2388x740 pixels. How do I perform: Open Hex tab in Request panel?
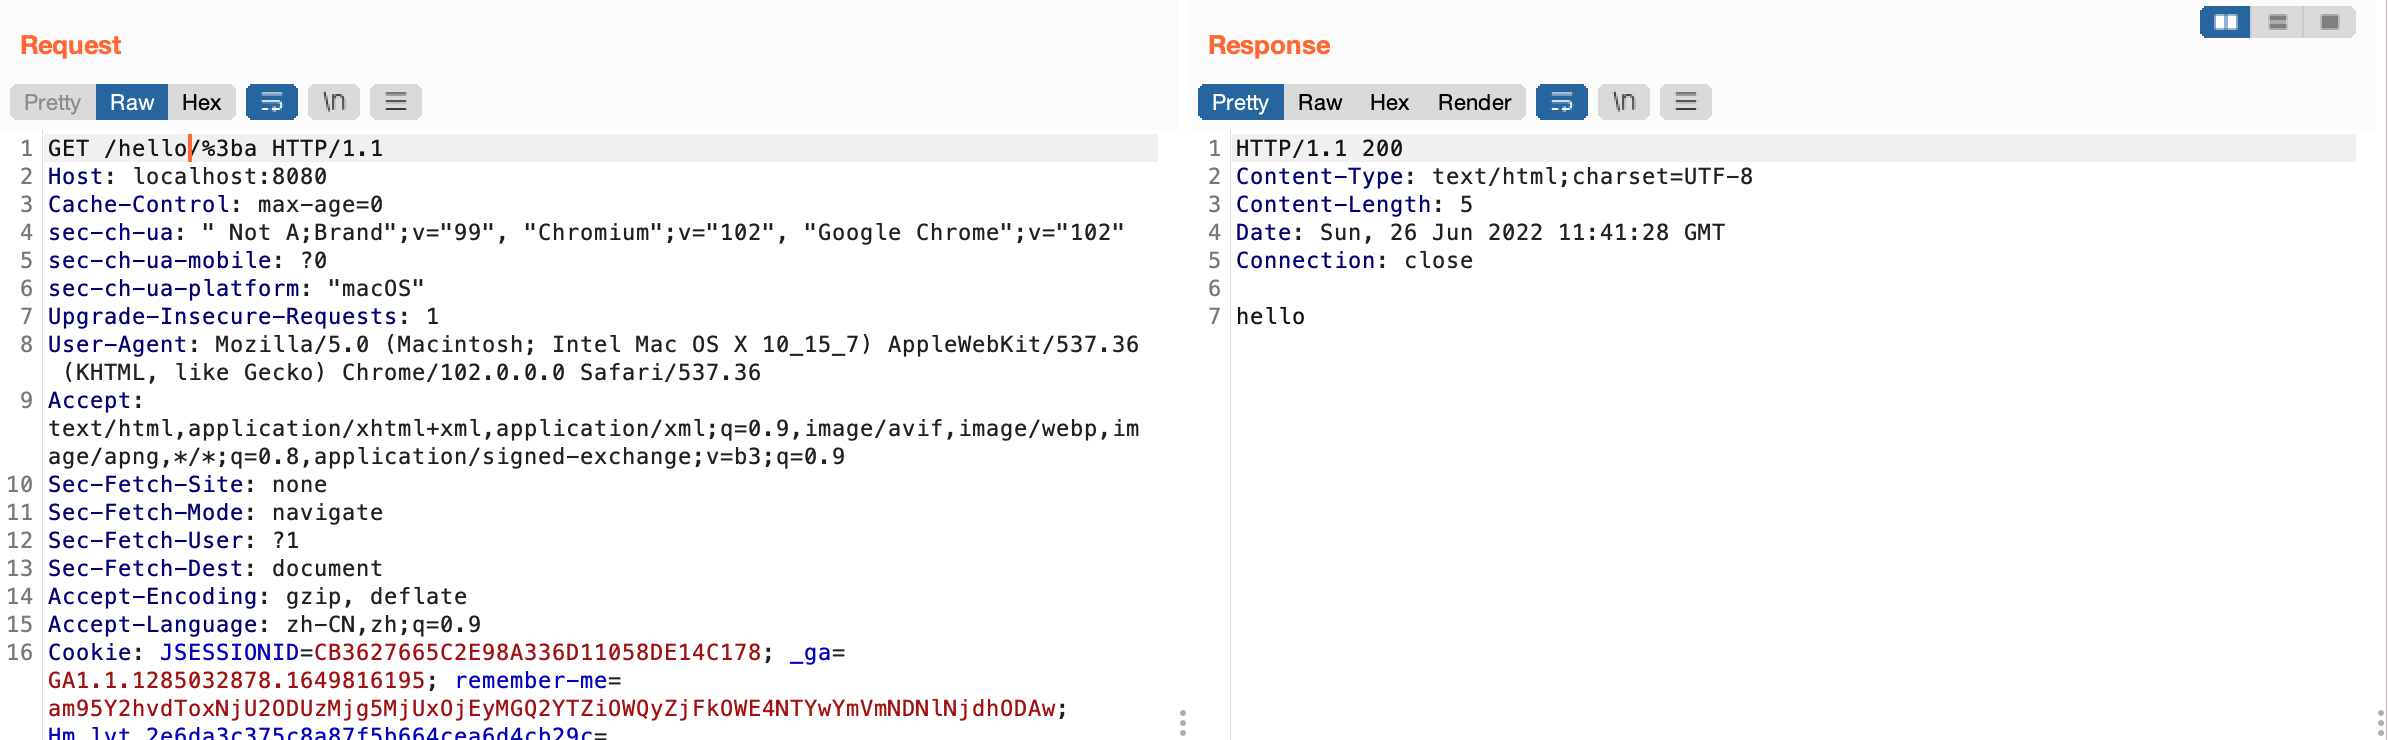(x=201, y=102)
